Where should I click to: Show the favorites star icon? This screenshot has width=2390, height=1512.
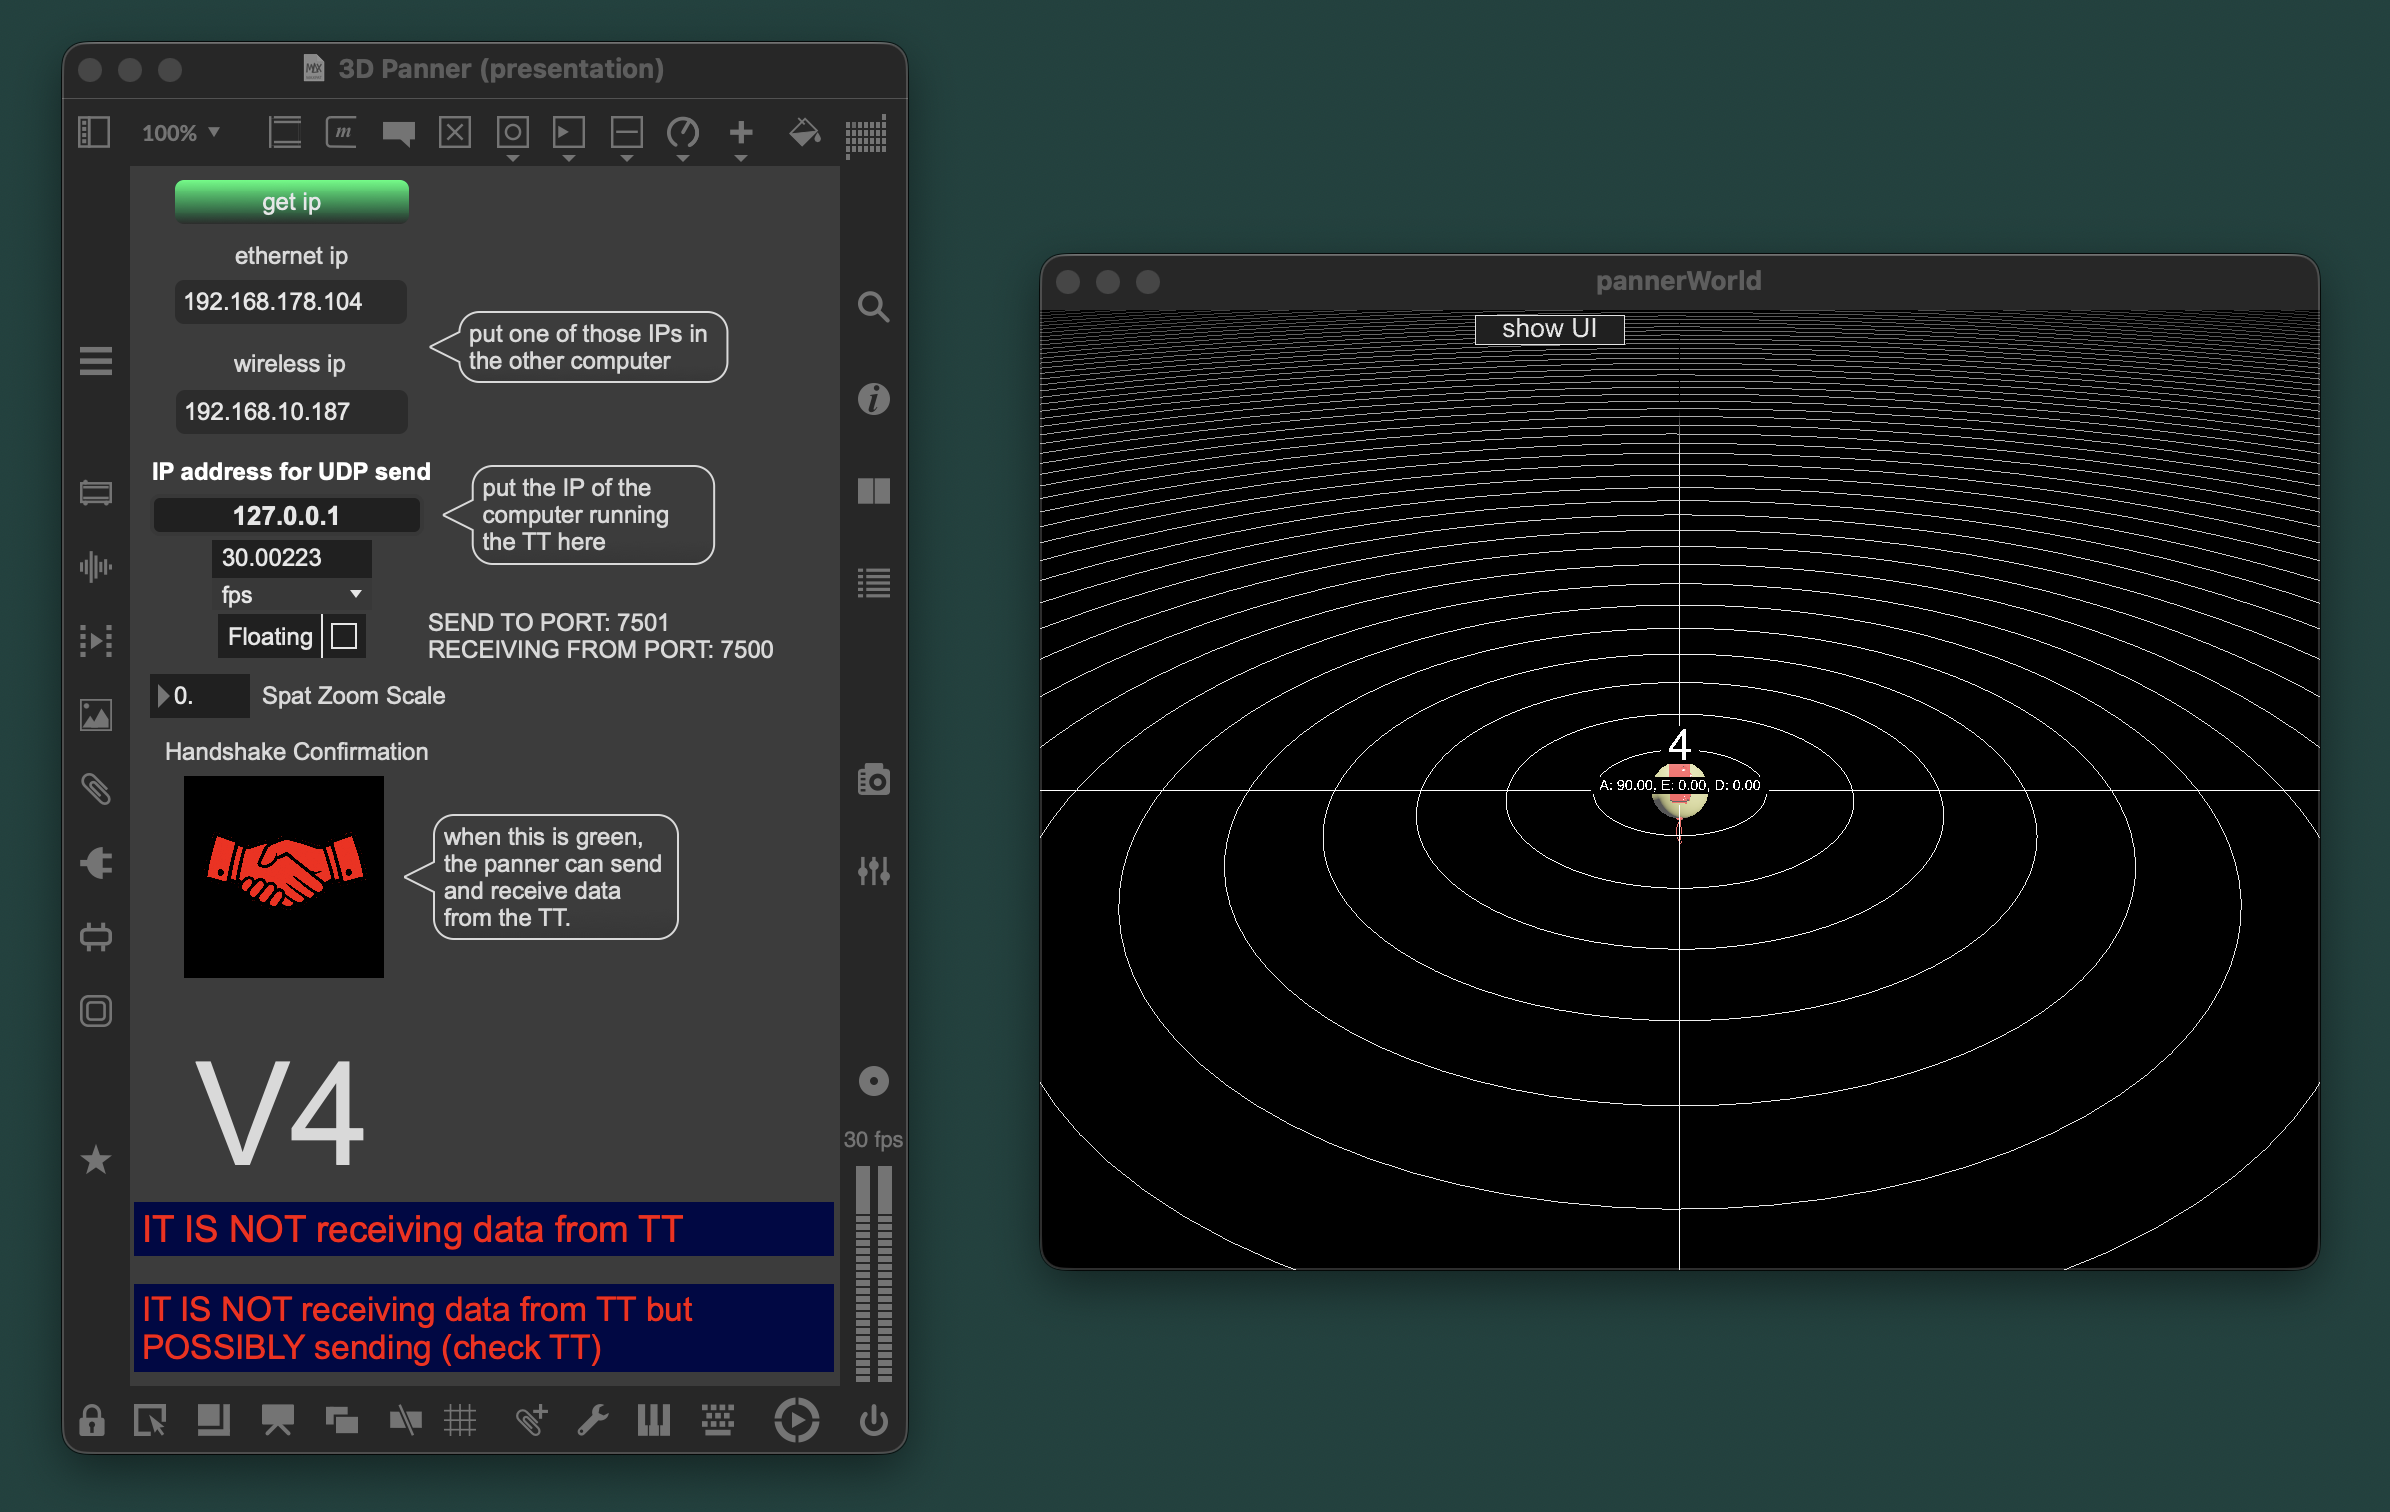click(96, 1159)
